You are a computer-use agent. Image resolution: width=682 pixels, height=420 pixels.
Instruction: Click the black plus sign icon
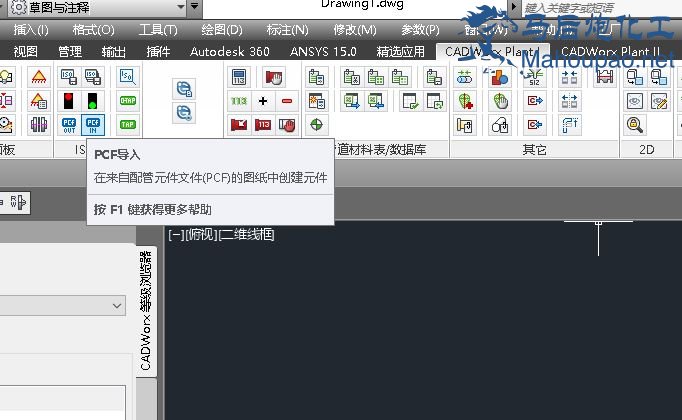(x=263, y=101)
